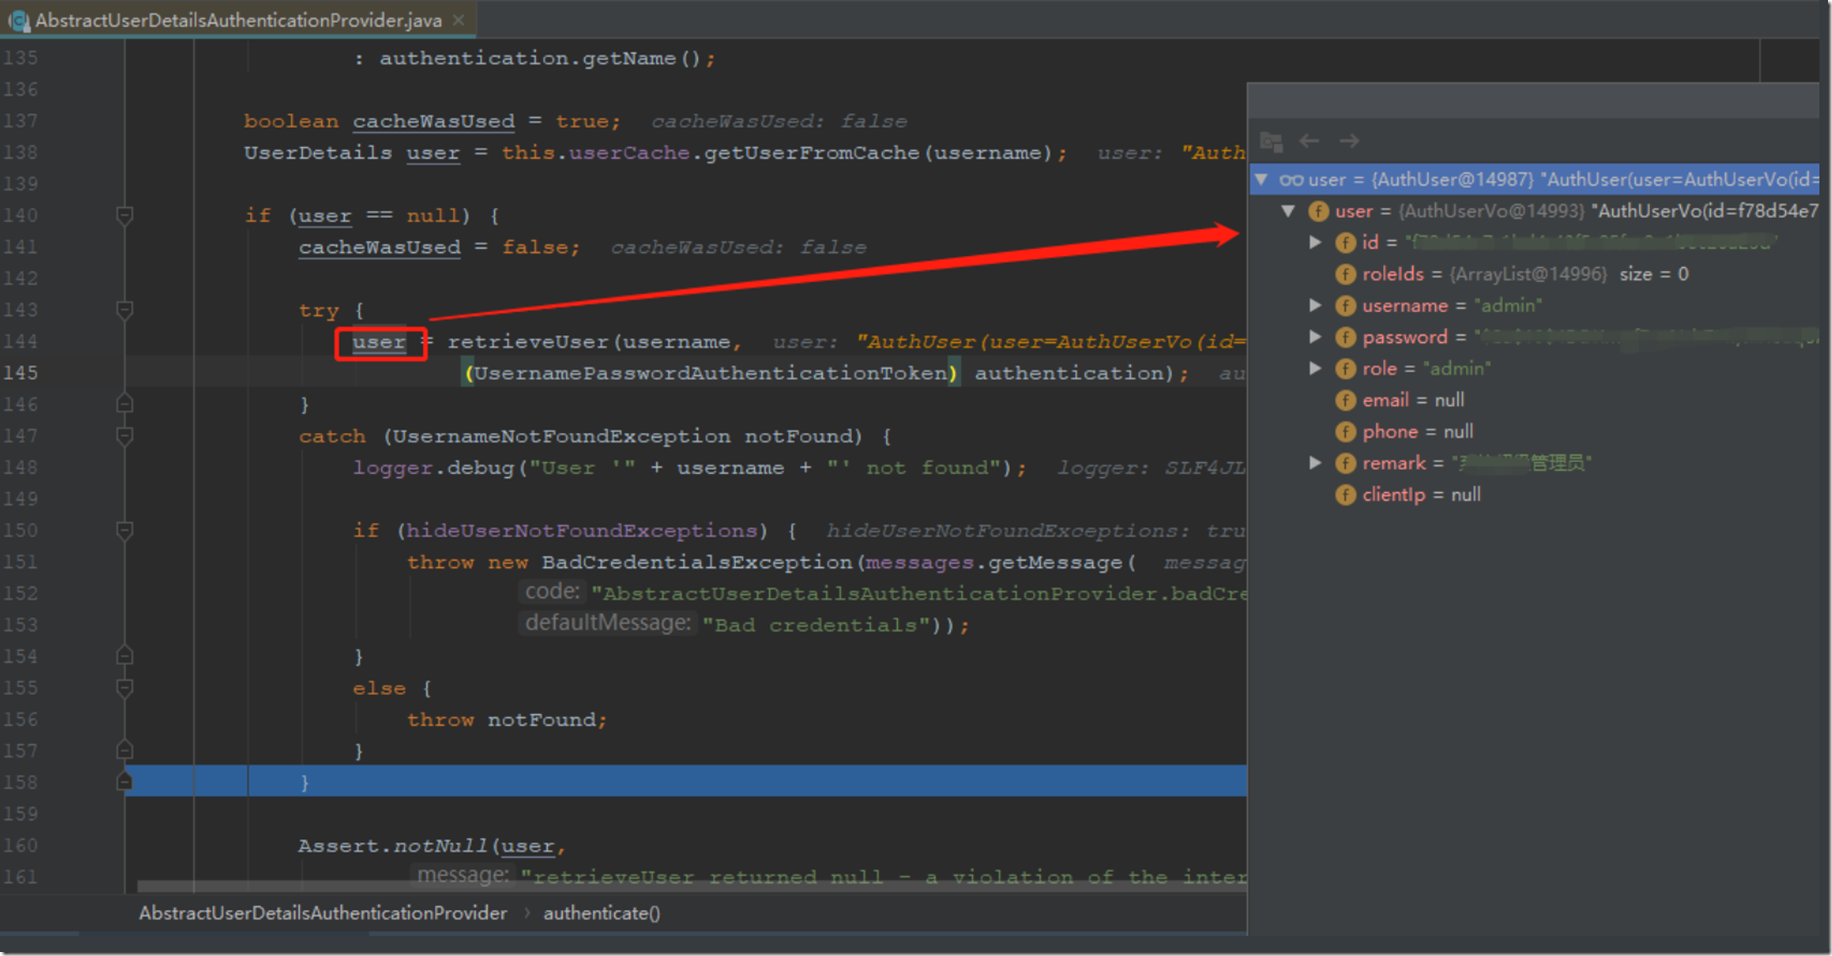Fold the try block at line 143
Screen dimensions: 1832x956
124,310
